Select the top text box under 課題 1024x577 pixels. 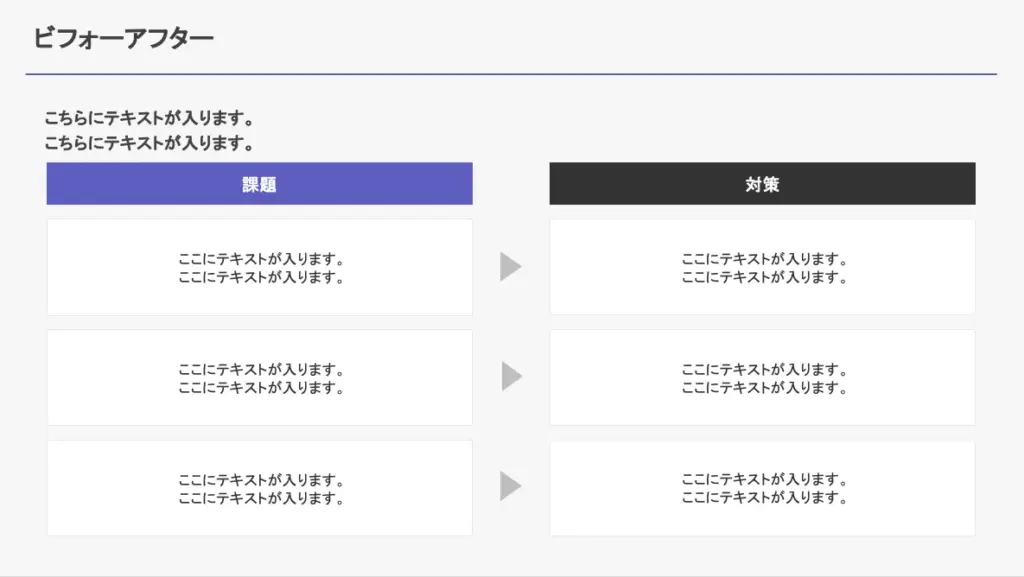click(x=259, y=267)
